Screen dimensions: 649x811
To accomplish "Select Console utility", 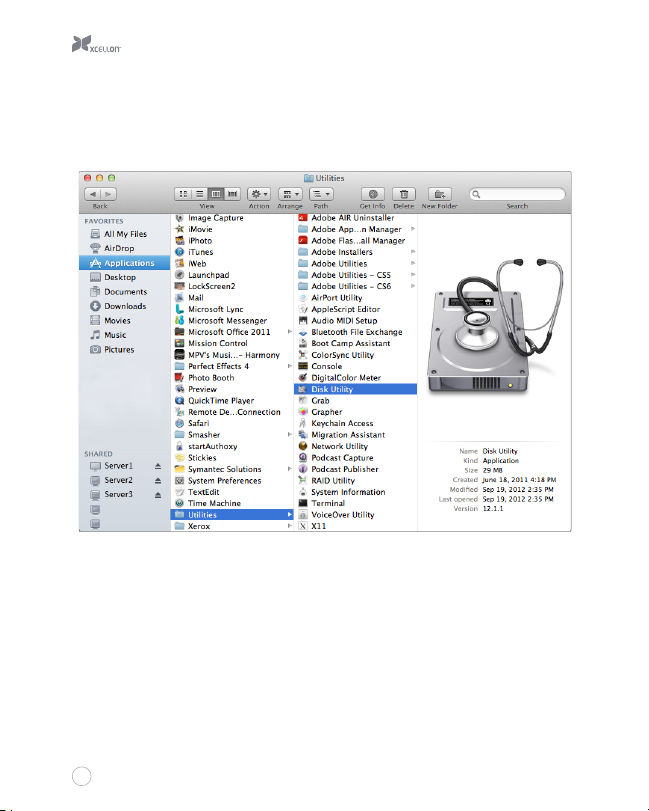I will pyautogui.click(x=355, y=366).
